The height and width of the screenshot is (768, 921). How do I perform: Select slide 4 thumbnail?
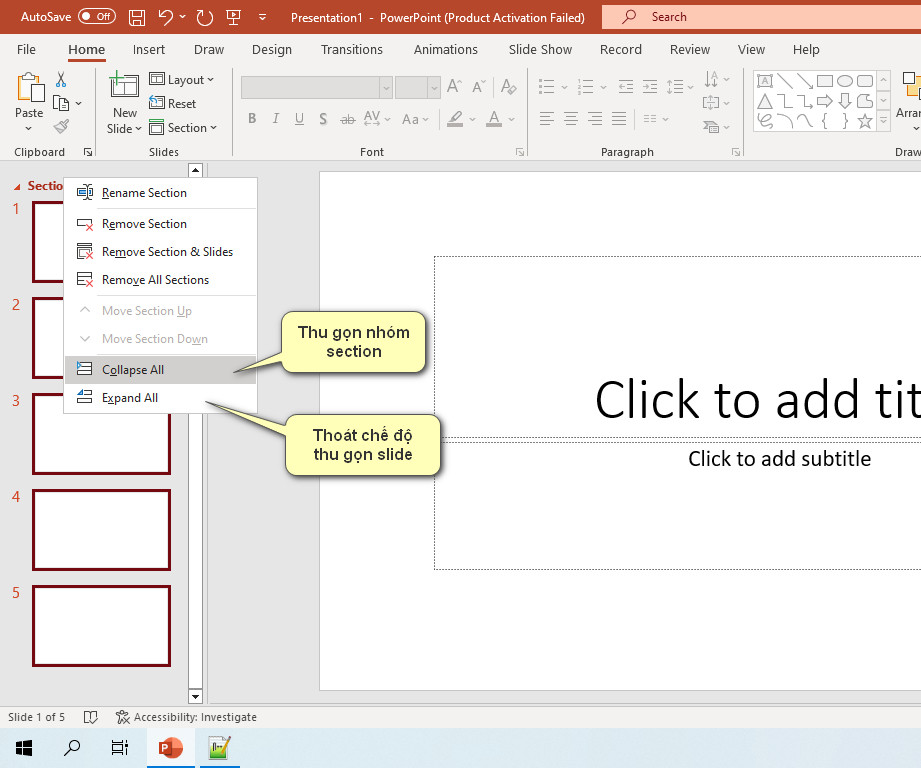[x=102, y=530]
